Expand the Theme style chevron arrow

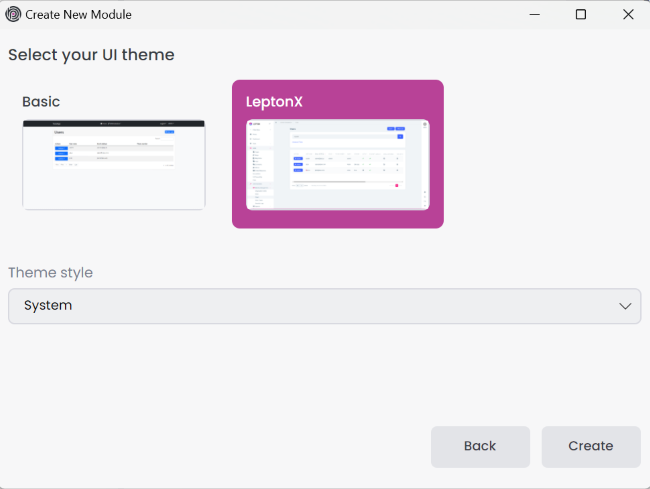625,306
